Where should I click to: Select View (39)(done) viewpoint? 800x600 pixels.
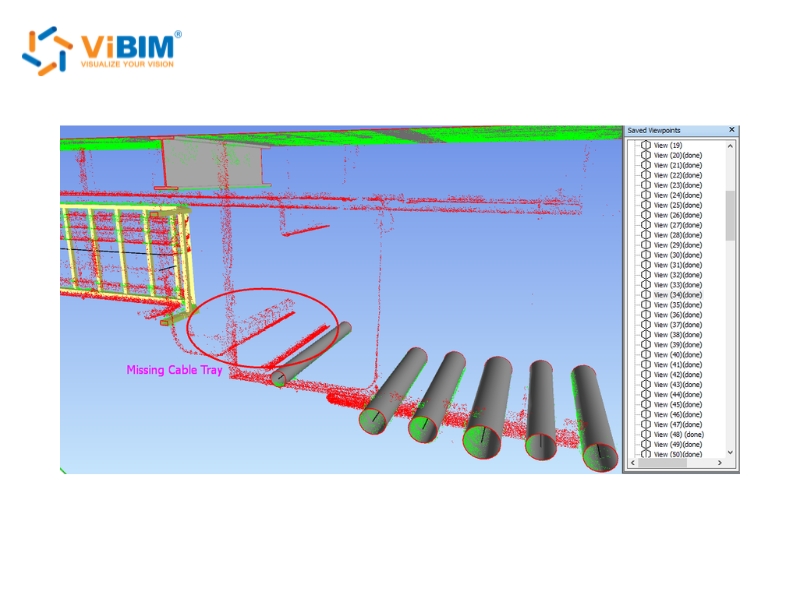click(678, 344)
